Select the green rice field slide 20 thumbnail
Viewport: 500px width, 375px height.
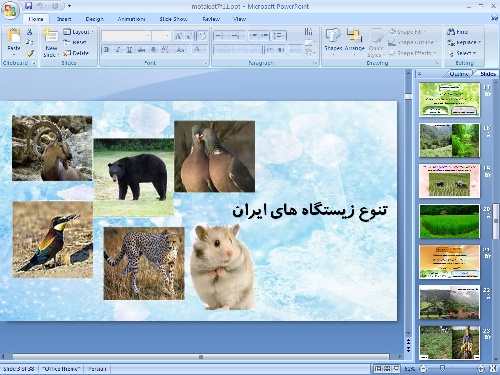point(449,221)
